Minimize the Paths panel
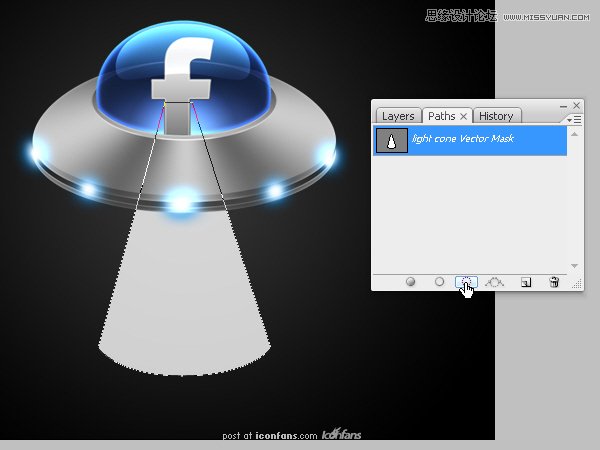 pos(563,106)
